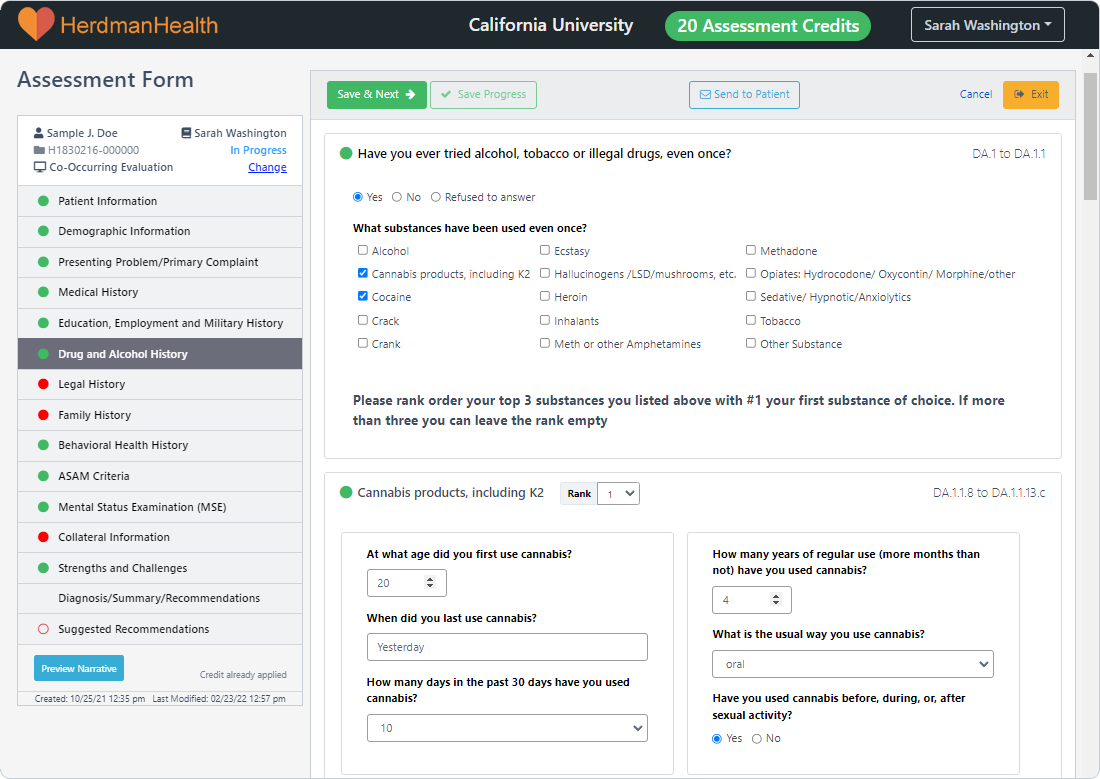Click the folder icon next to H1830216-000000

pyautogui.click(x=39, y=150)
